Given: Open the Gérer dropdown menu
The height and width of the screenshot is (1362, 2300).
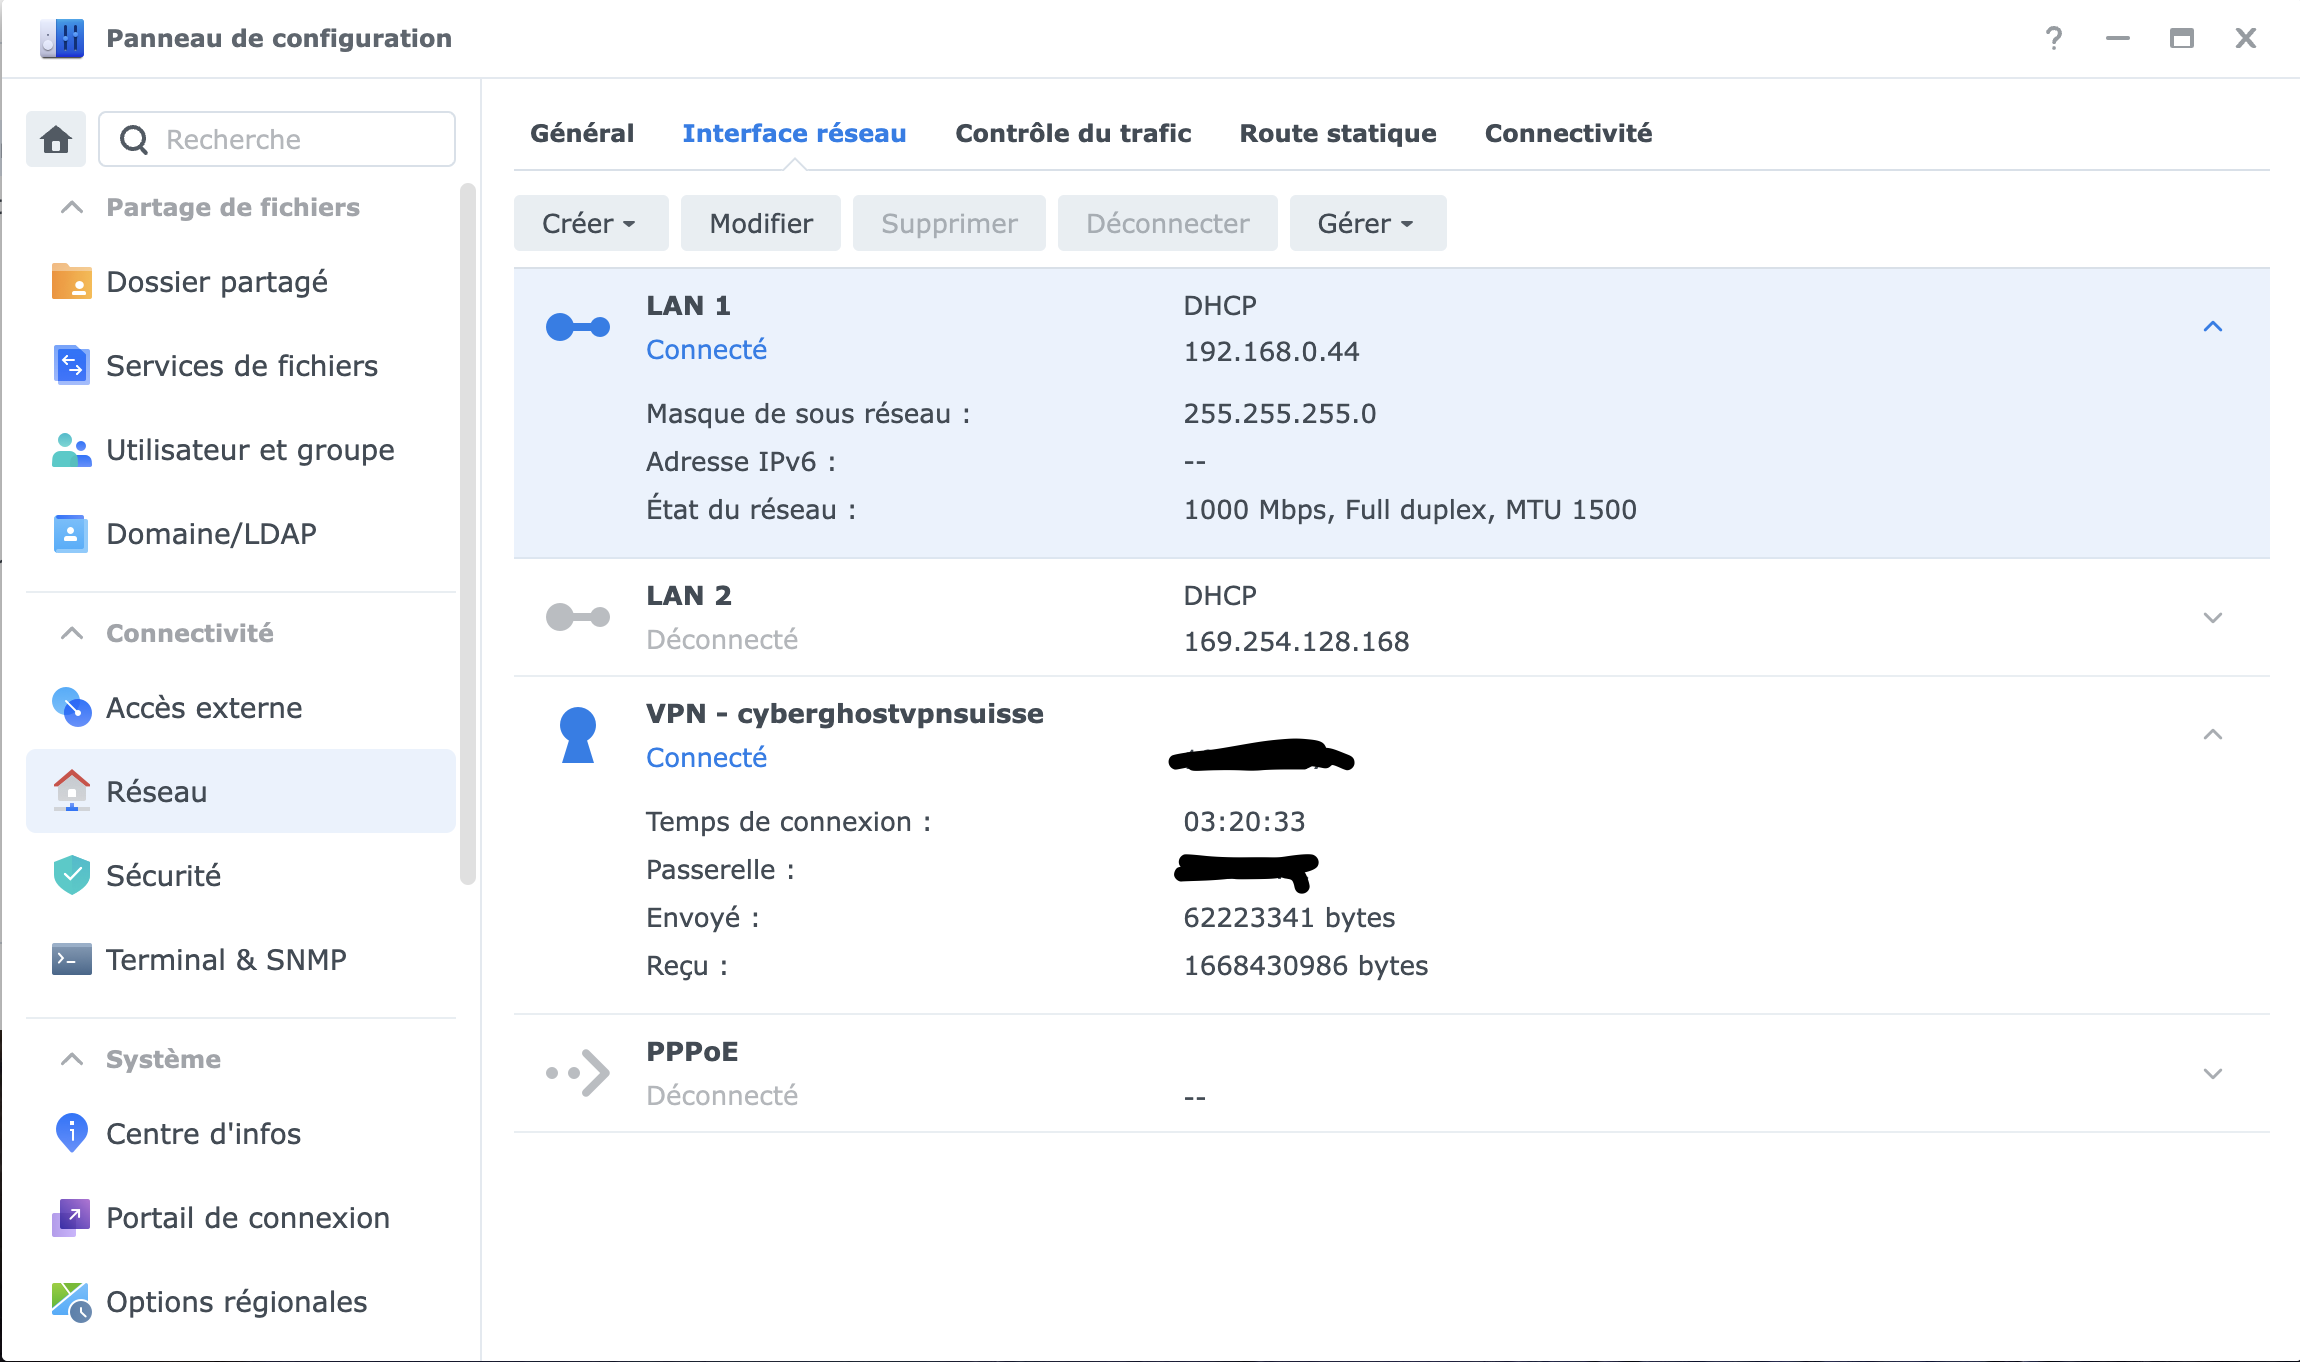Looking at the screenshot, I should click(x=1366, y=223).
